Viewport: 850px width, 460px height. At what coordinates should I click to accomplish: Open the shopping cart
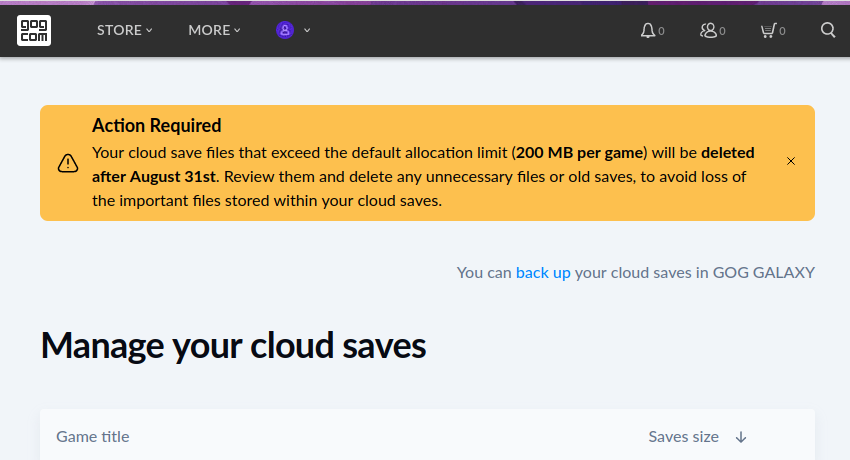(768, 30)
